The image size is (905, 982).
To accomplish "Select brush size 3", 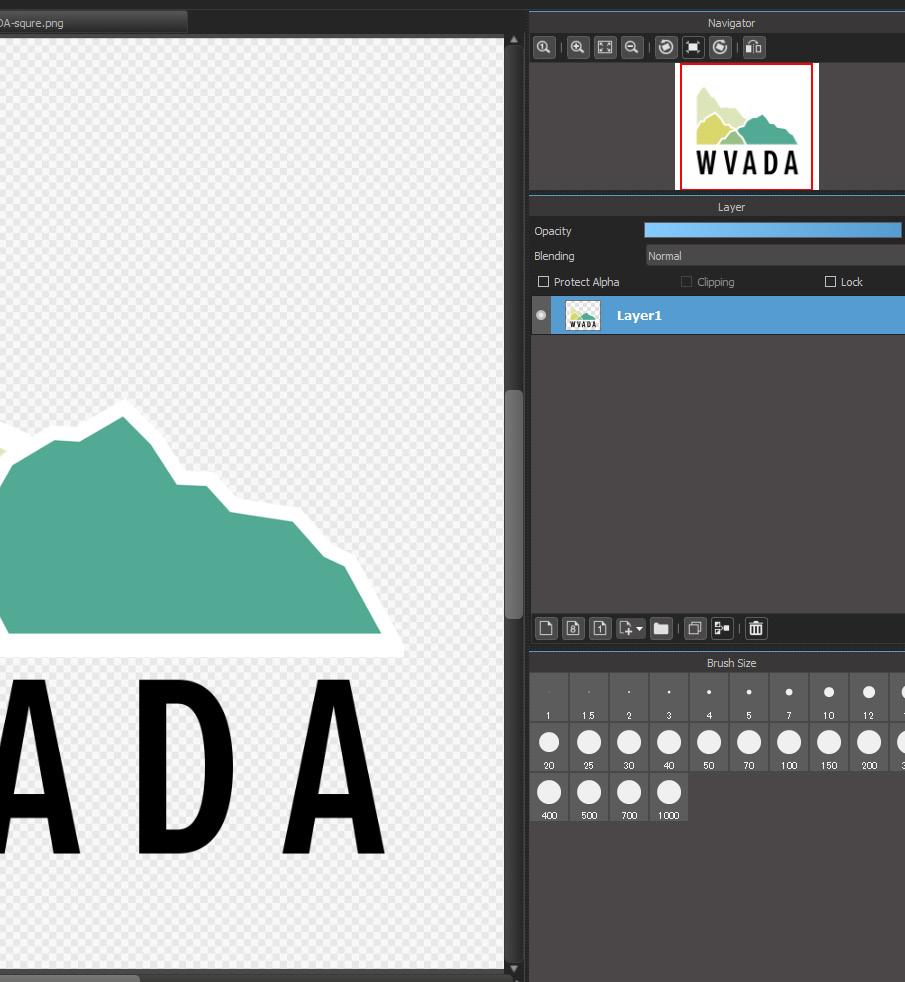I will coord(669,698).
